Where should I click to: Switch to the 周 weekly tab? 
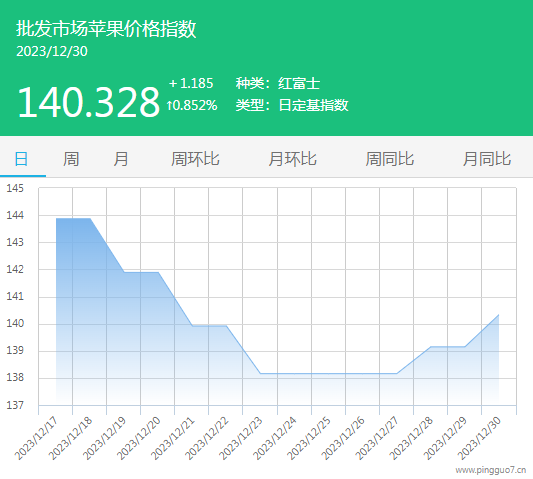coord(71,159)
